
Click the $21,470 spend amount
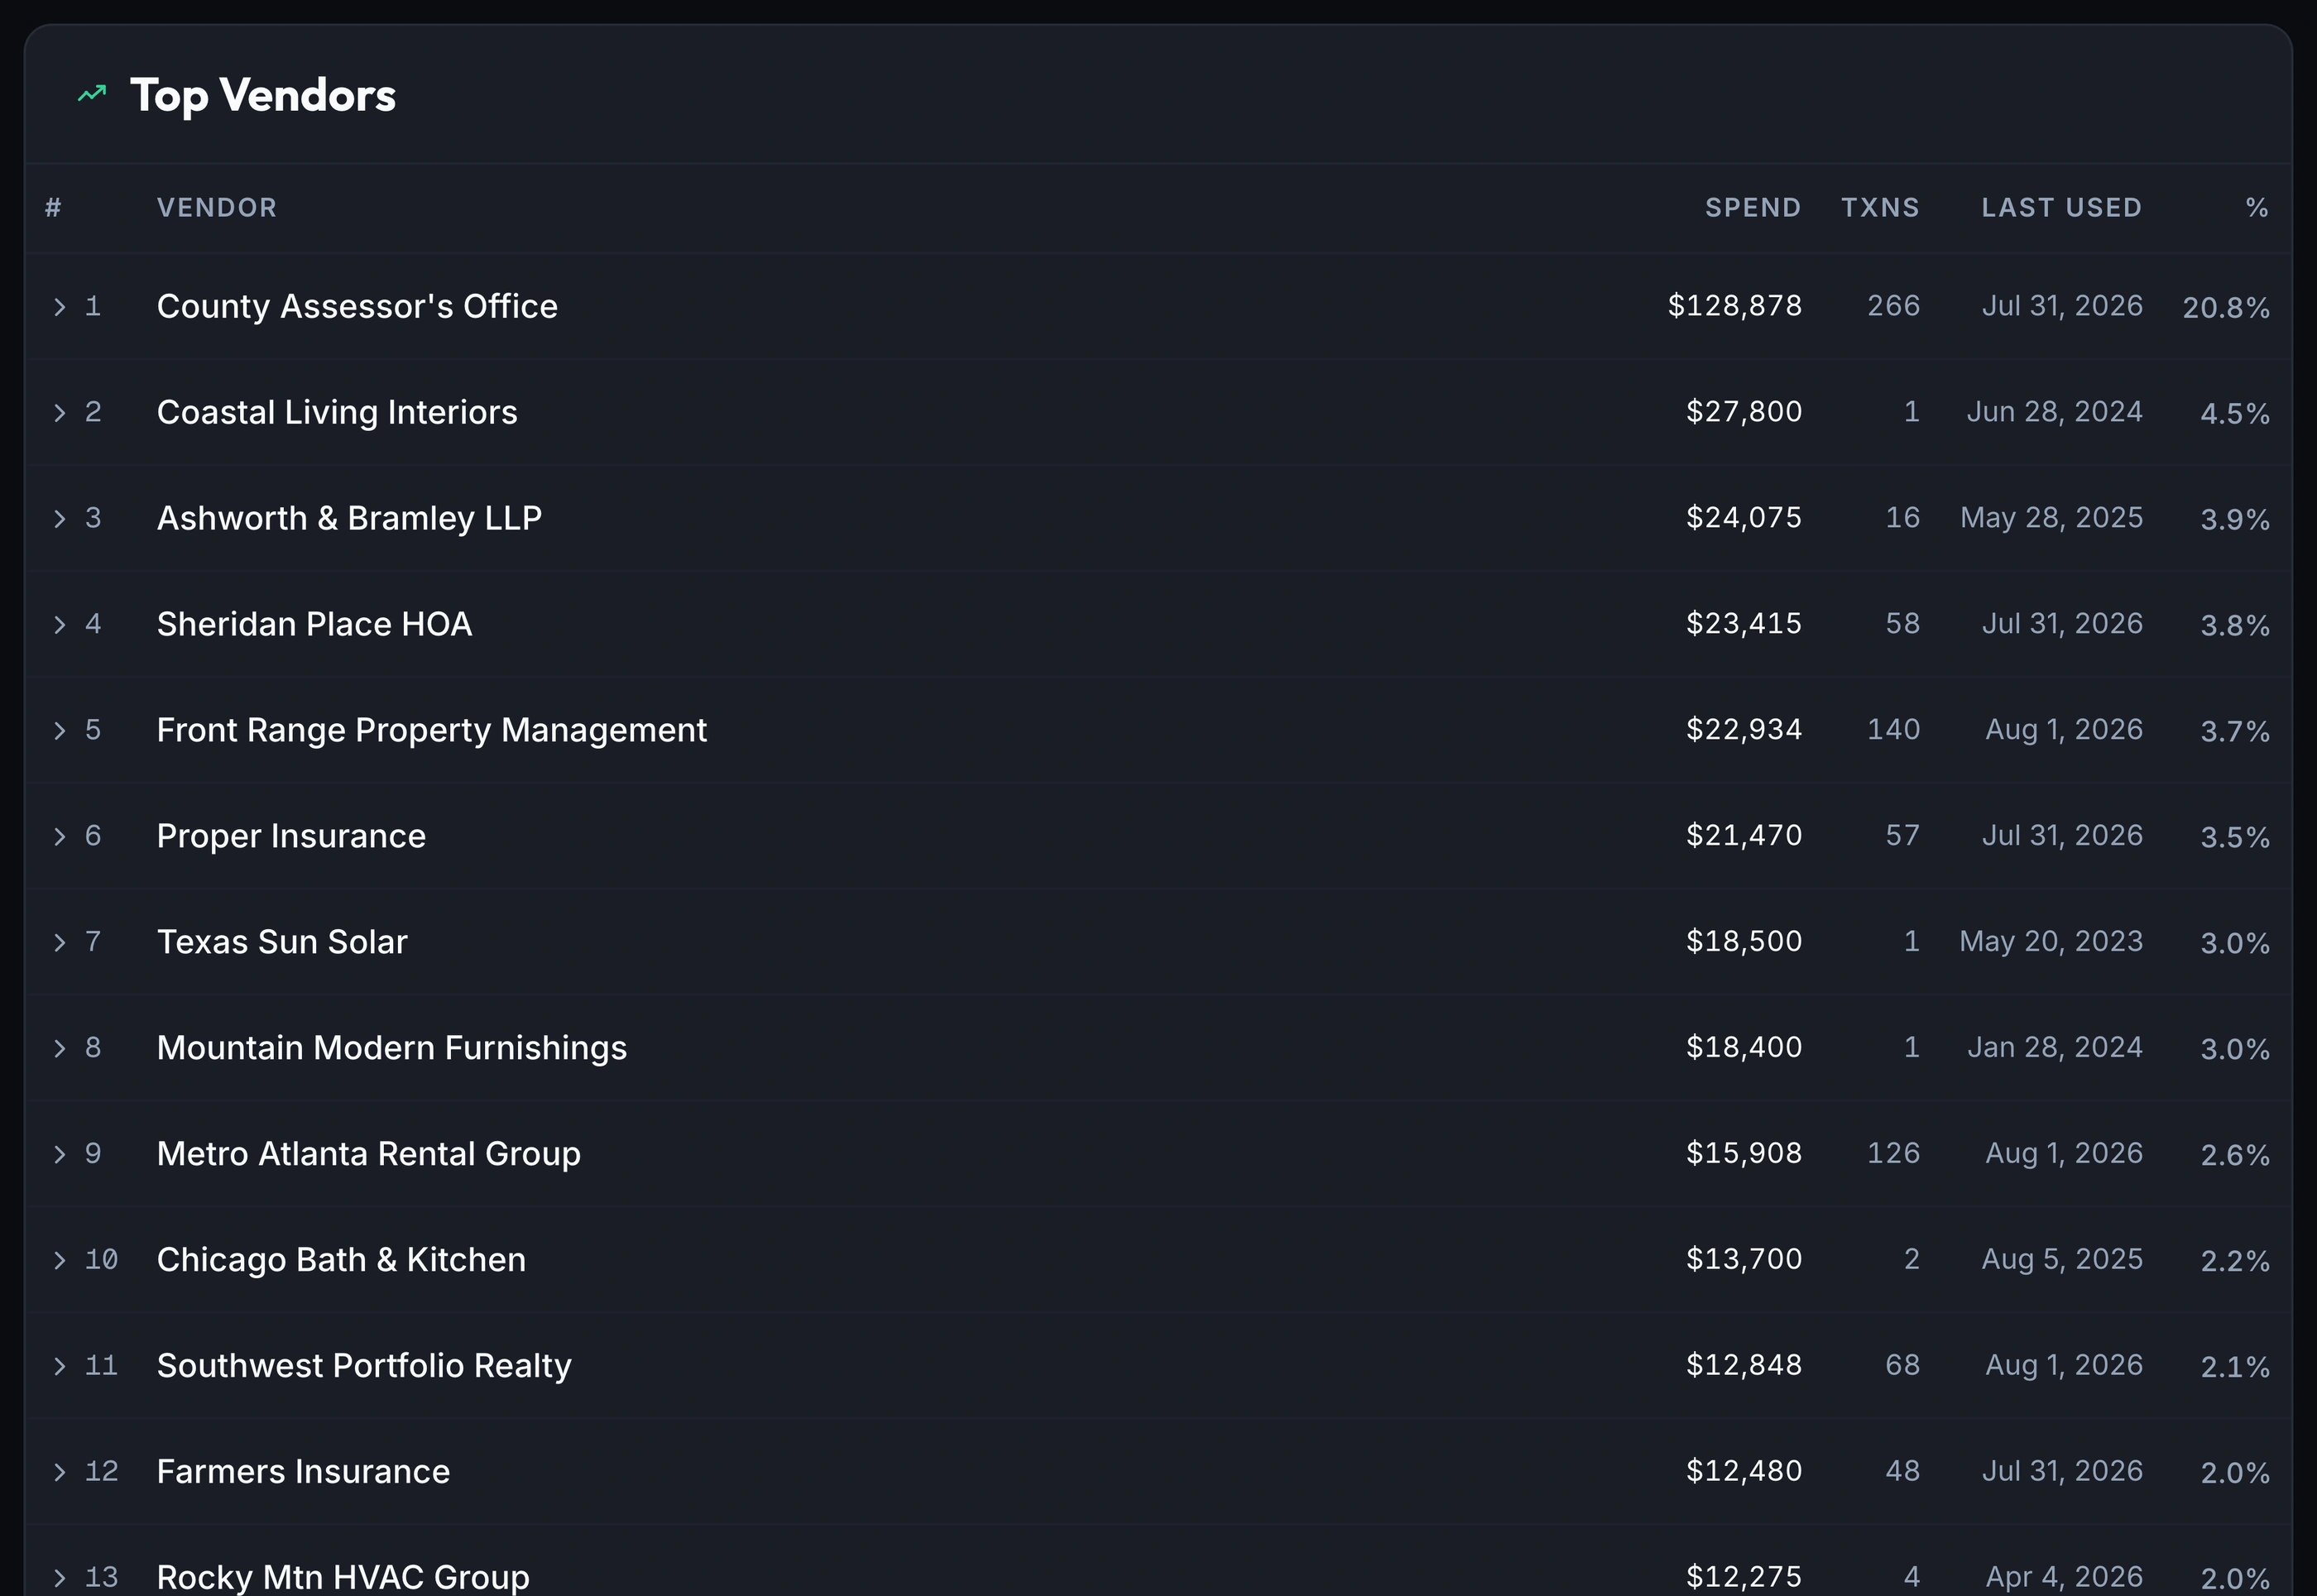[1744, 836]
